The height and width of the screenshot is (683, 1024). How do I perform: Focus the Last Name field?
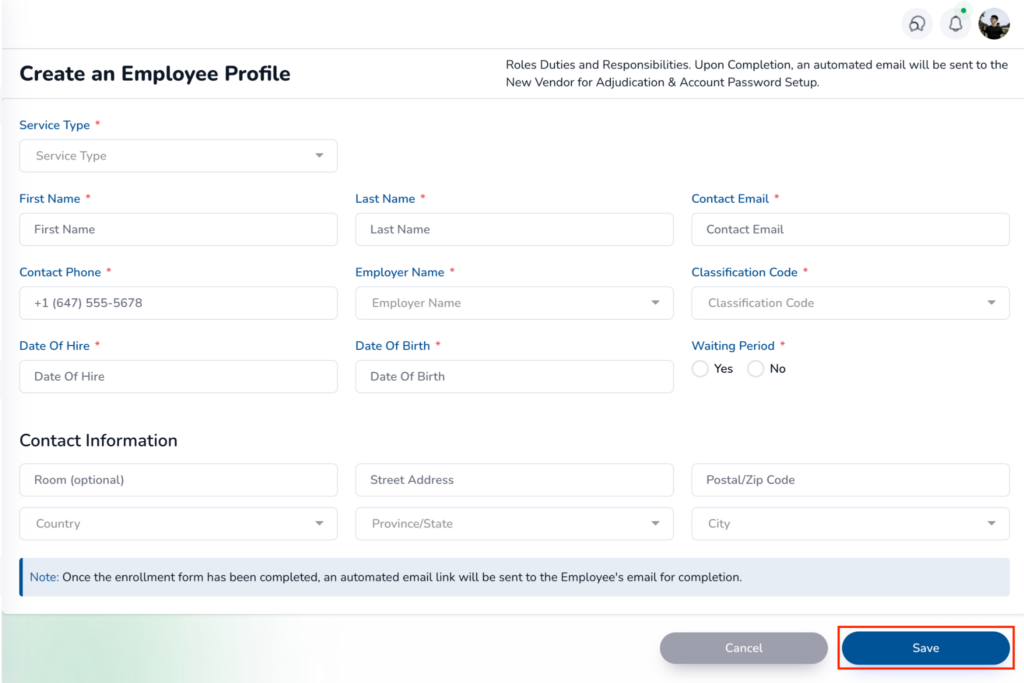tap(514, 229)
